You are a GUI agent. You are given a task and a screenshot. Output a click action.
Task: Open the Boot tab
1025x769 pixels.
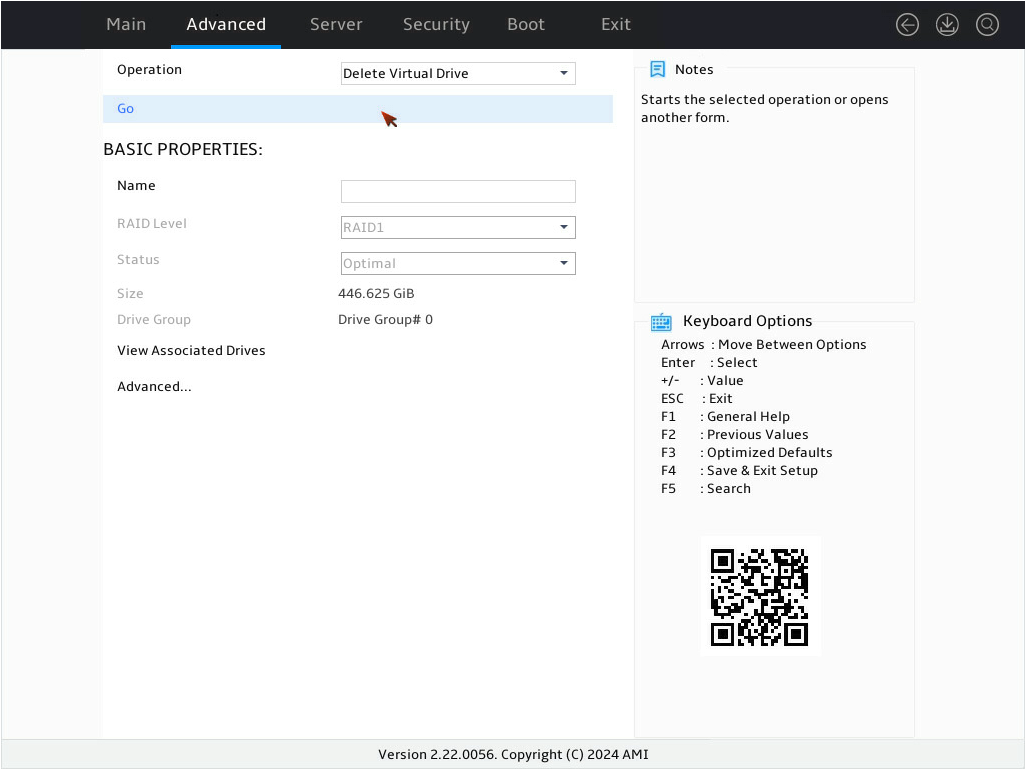pyautogui.click(x=526, y=24)
